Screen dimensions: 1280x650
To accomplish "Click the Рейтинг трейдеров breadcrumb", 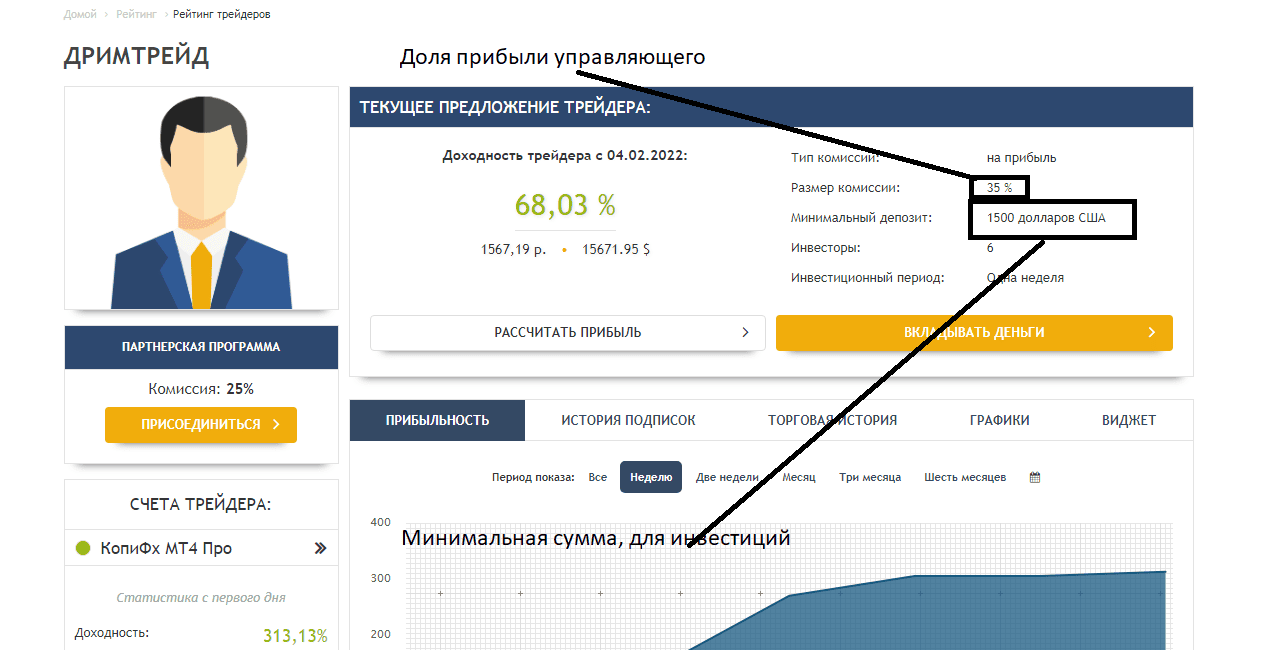I will click(x=221, y=15).
